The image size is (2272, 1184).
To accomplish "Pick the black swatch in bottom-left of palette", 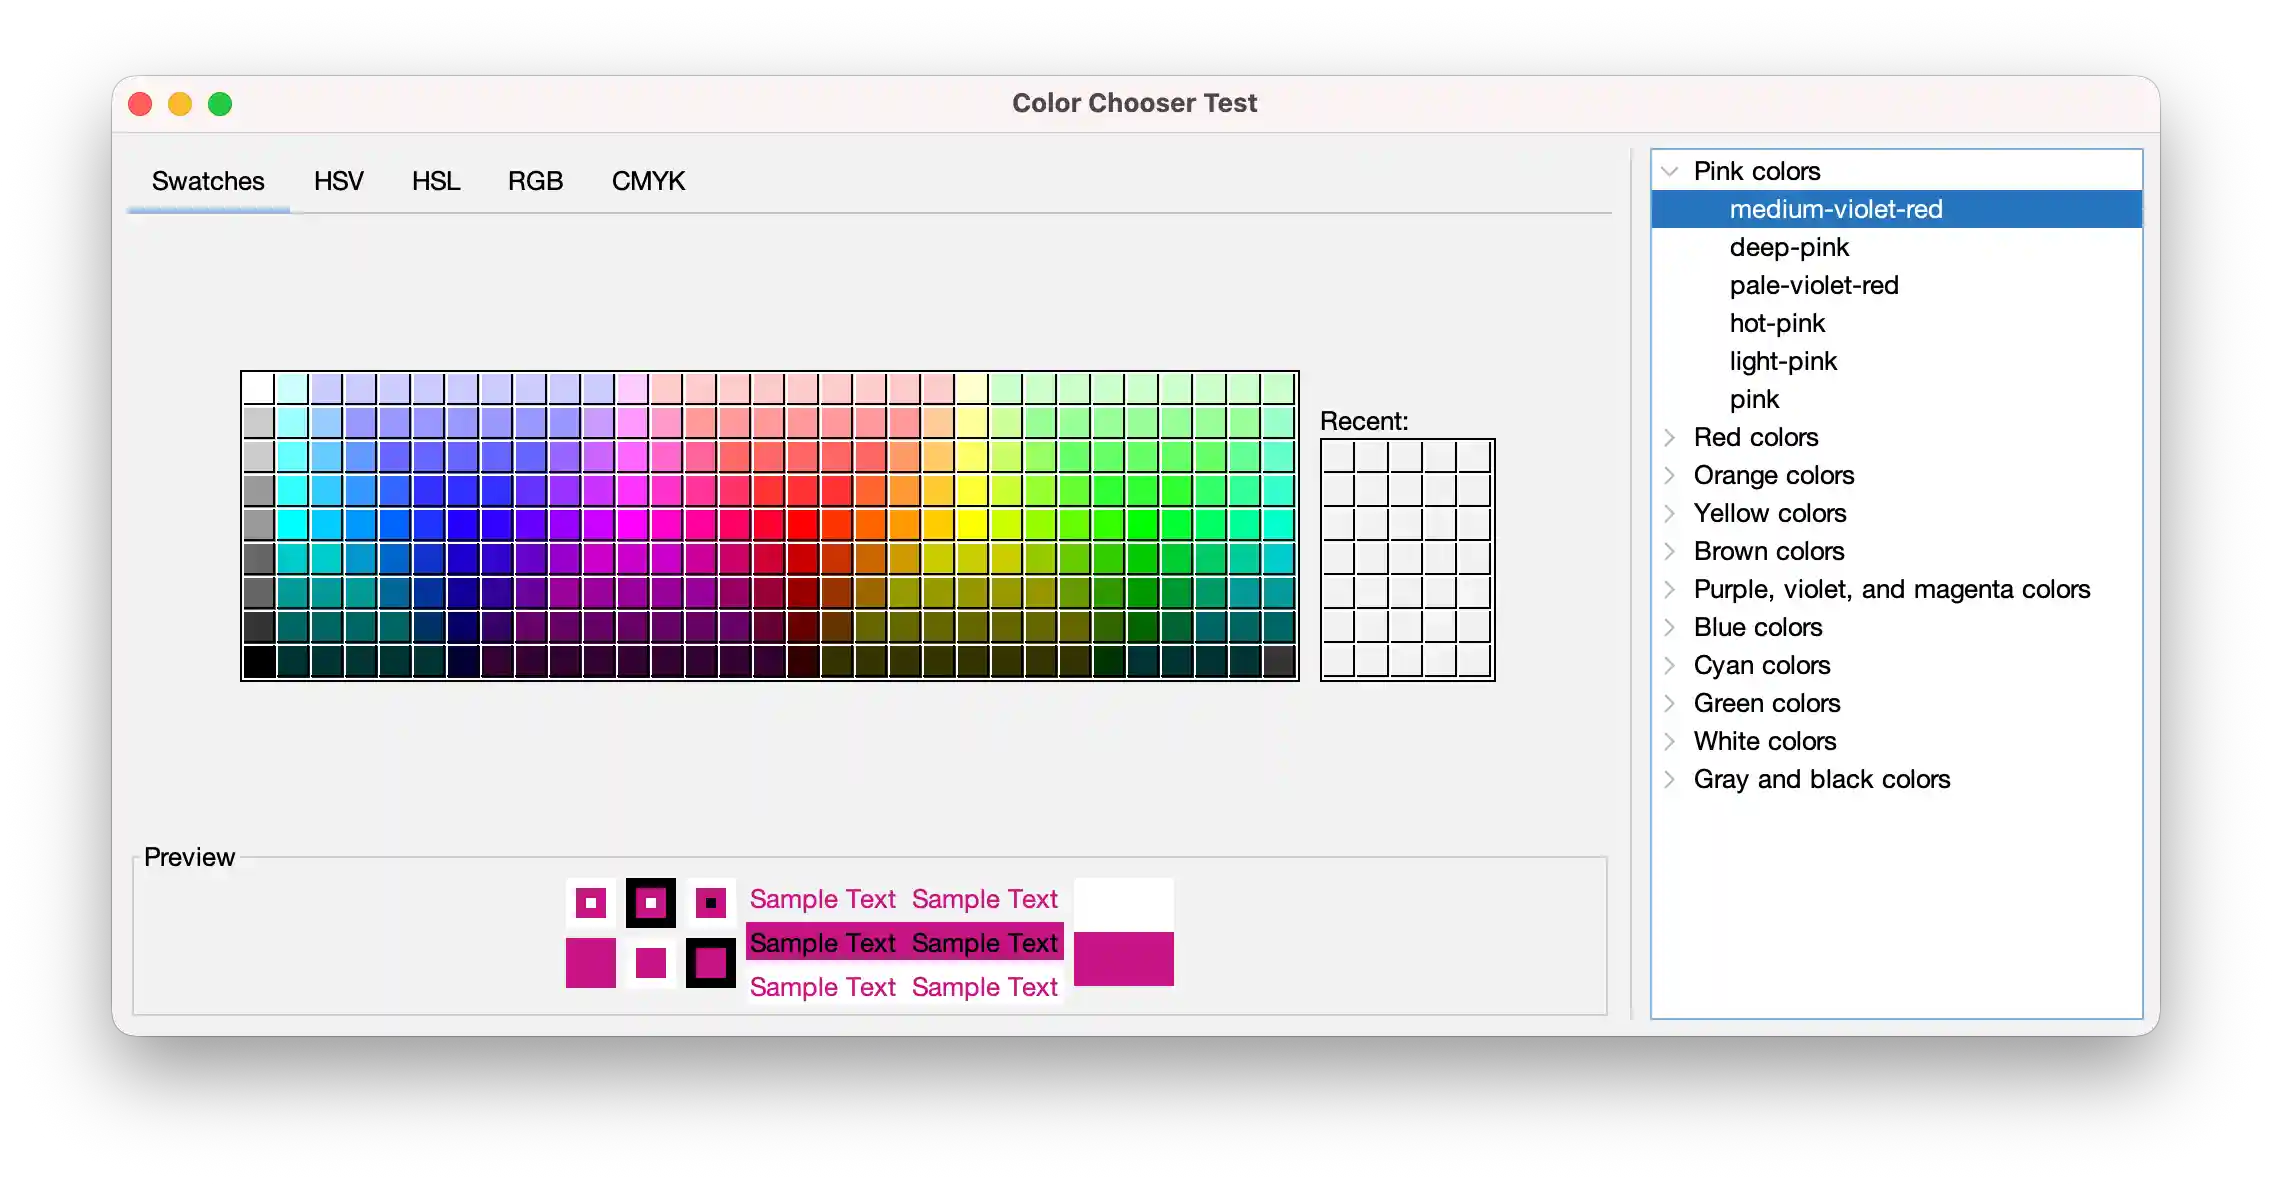I will (259, 662).
